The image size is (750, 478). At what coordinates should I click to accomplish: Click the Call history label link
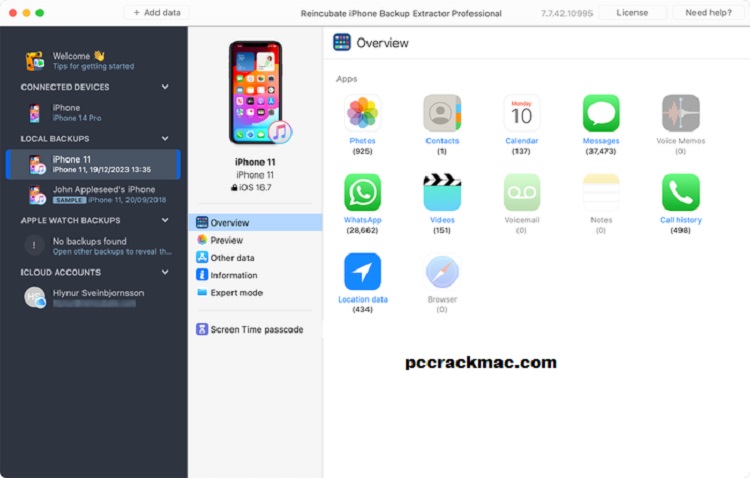click(x=681, y=220)
